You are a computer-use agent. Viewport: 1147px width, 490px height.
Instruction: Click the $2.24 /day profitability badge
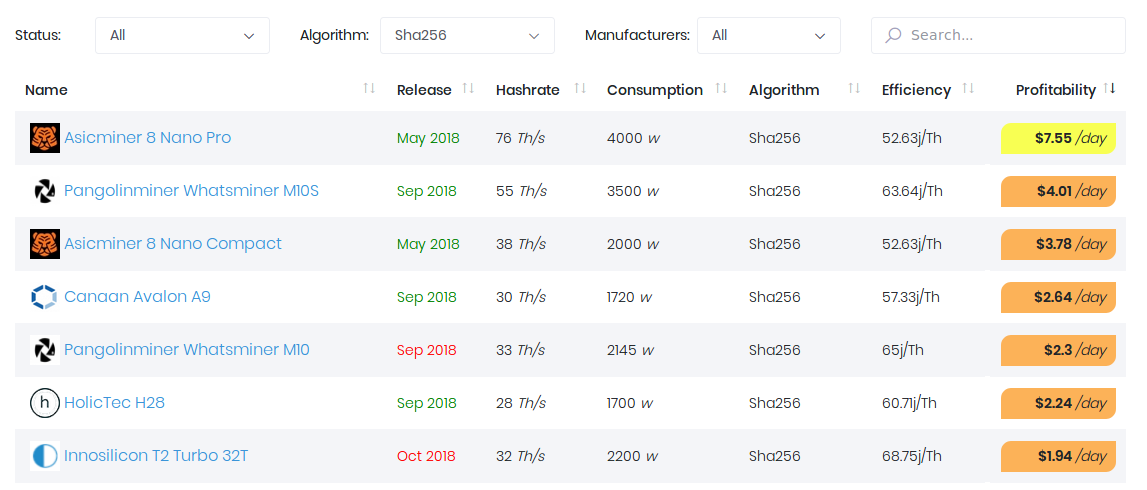(x=1058, y=404)
